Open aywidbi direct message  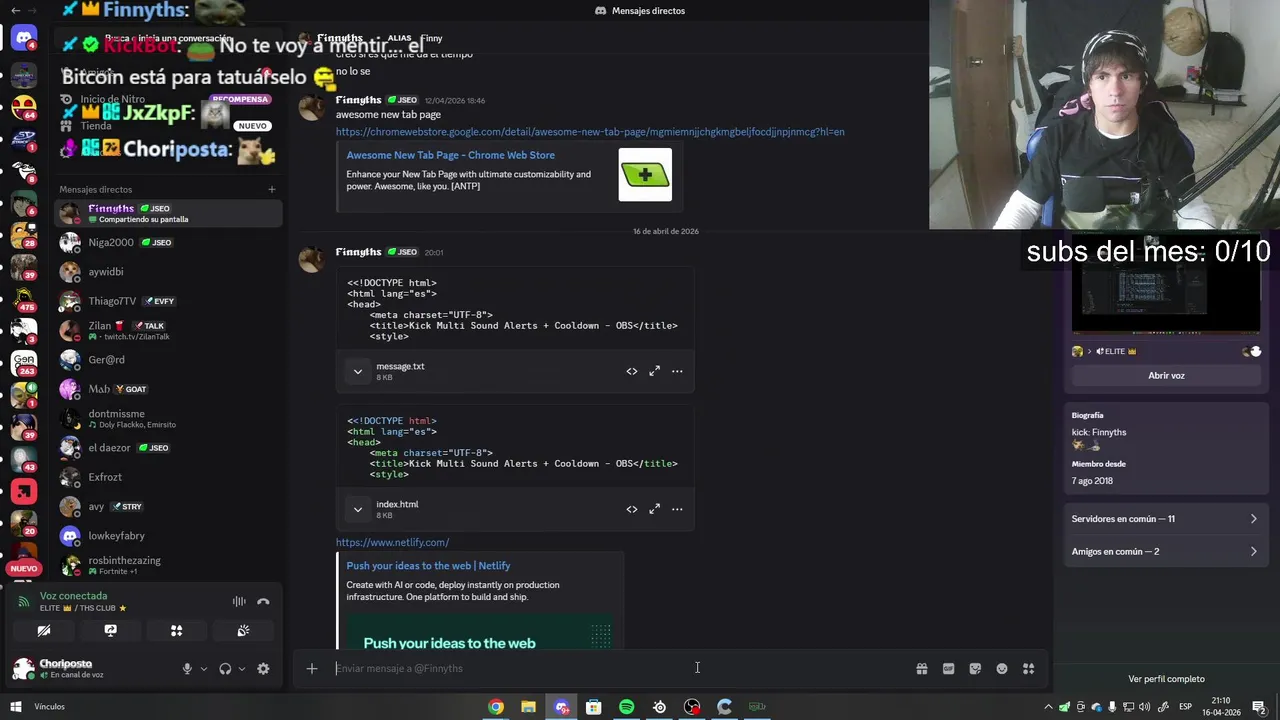point(168,272)
